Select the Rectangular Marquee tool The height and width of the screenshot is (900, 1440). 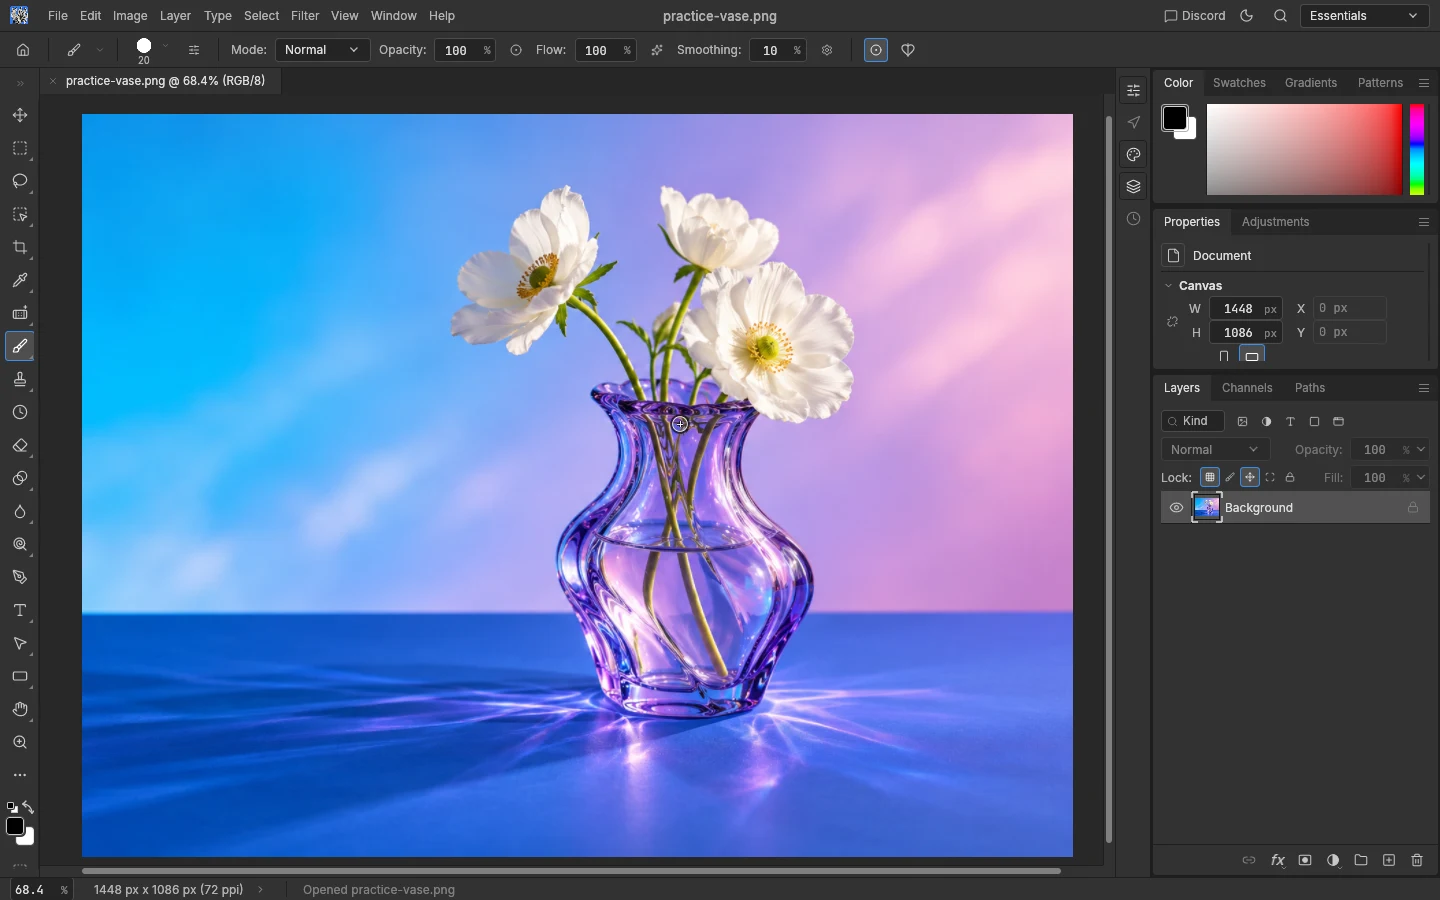point(20,149)
